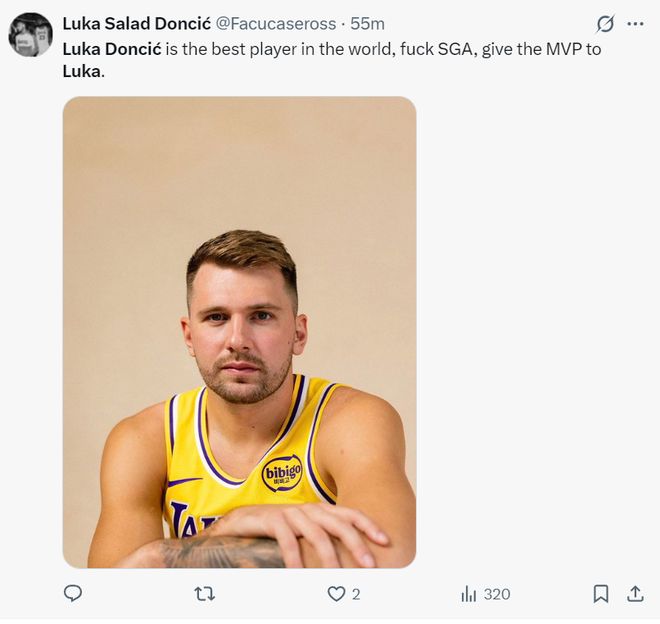Screen dimensions: 660x624
Task: Click the bibigo patch in the photo
Action: point(282,472)
